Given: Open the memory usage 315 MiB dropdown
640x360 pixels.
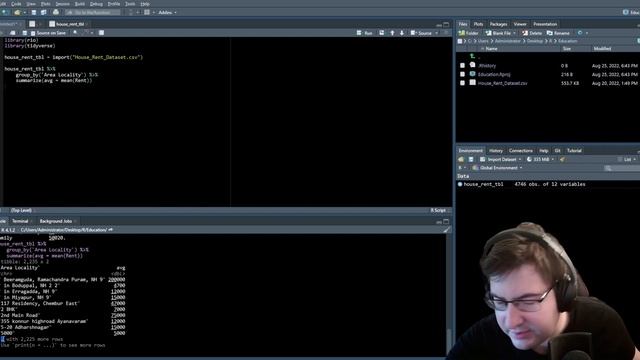Looking at the screenshot, I should 540,160.
